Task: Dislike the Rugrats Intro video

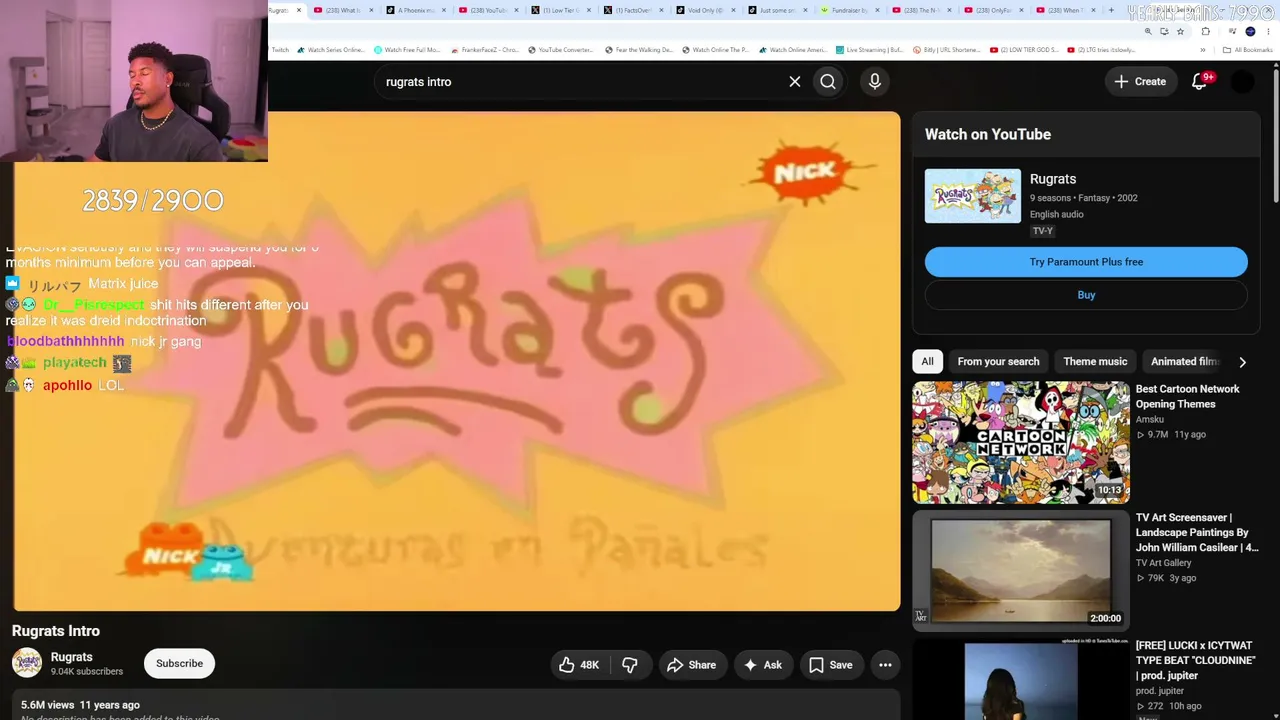Action: (x=630, y=665)
